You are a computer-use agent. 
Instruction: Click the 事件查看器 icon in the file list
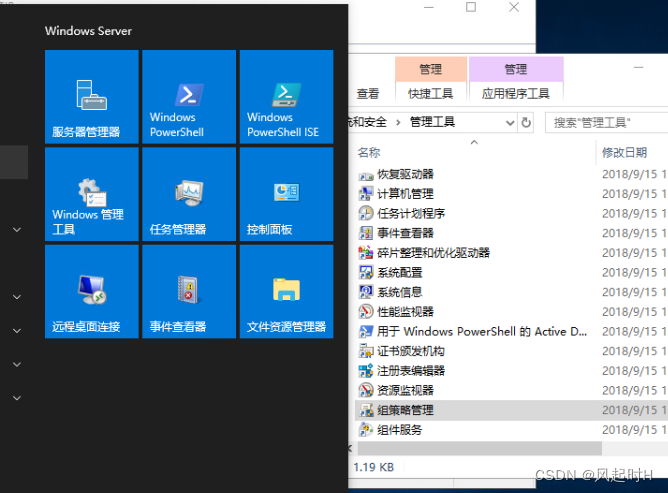(366, 234)
